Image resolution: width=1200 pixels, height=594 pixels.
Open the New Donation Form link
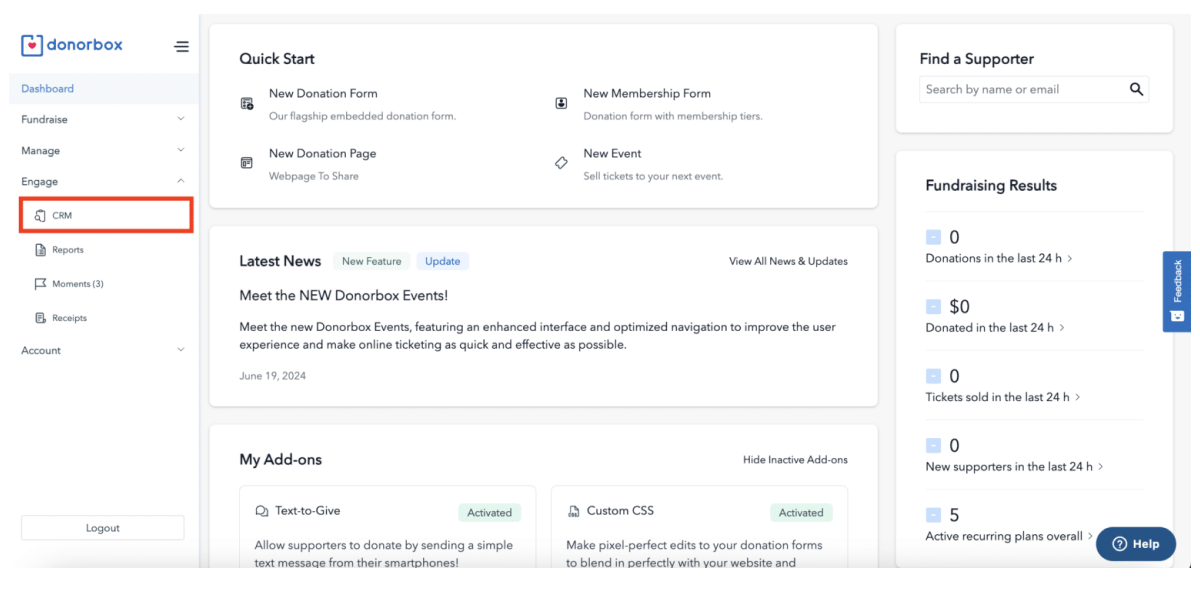tap(323, 93)
